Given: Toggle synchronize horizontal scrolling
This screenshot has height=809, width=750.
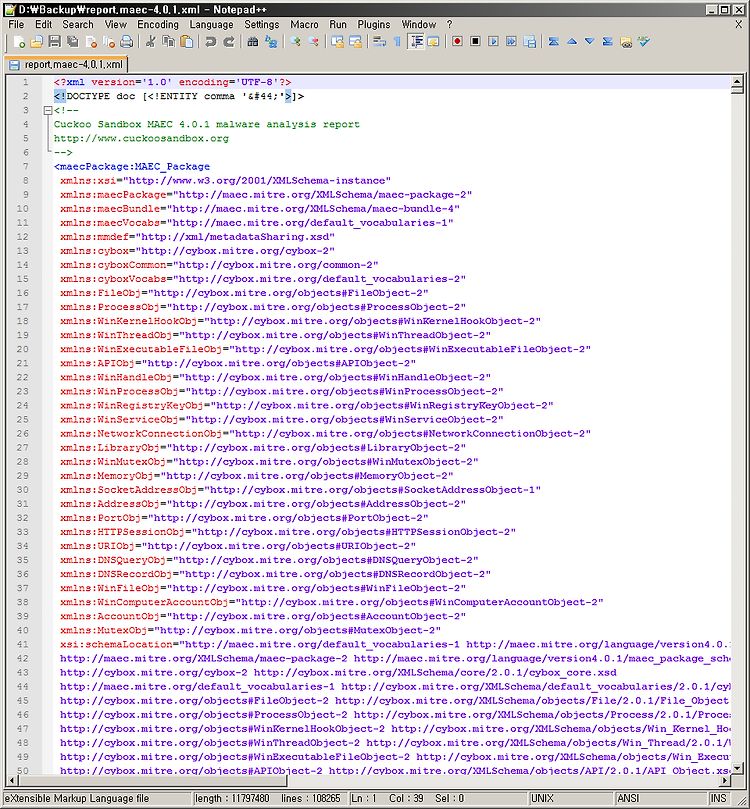Looking at the screenshot, I should pos(355,42).
